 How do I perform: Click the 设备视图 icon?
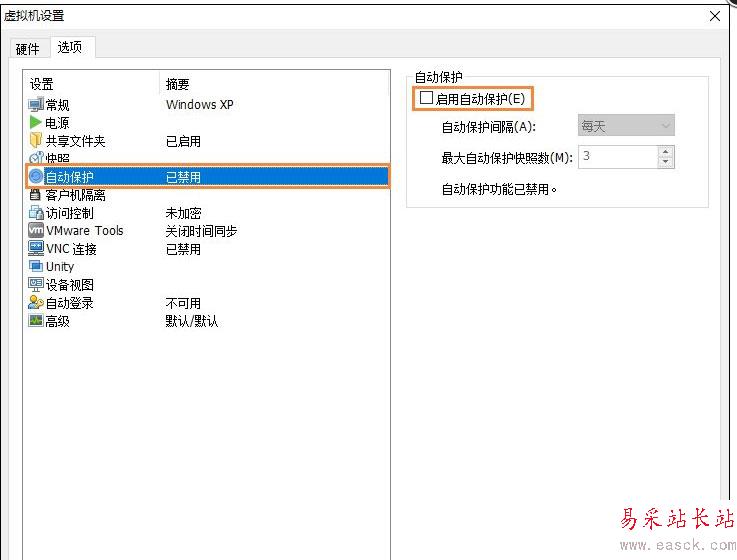point(36,284)
